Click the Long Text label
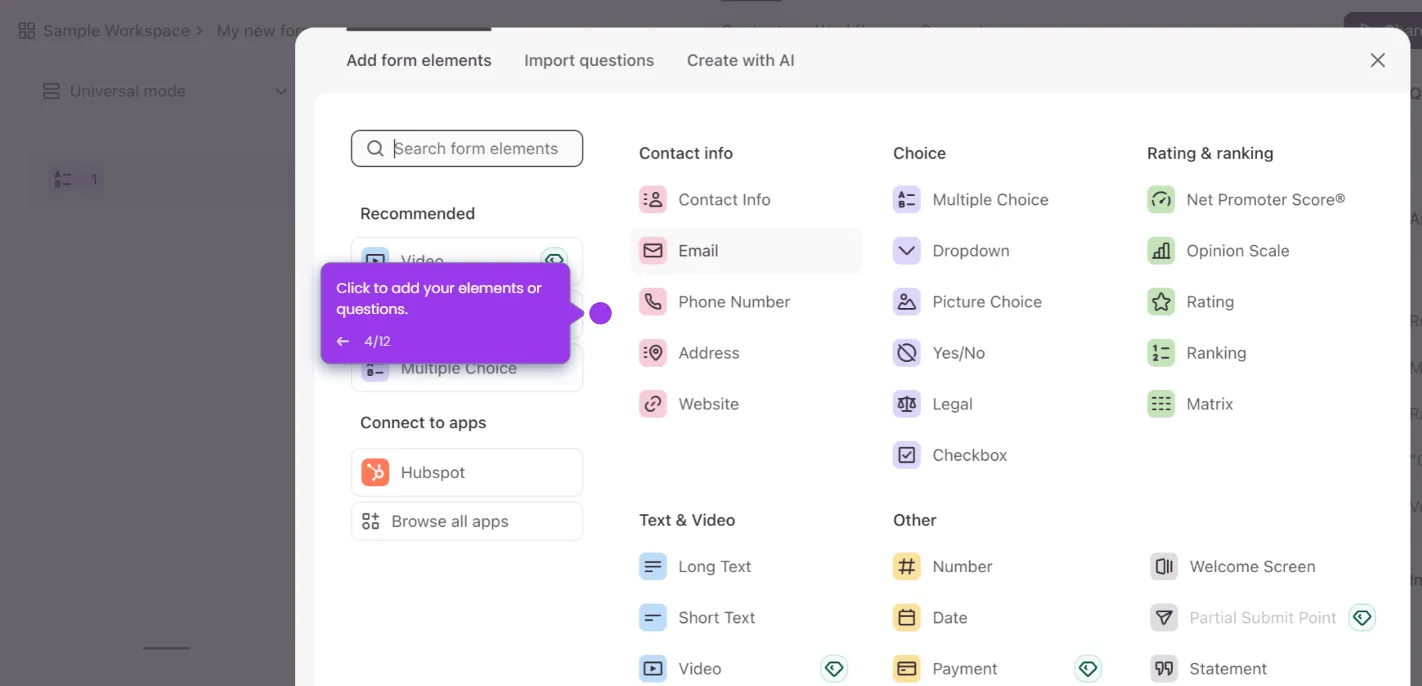This screenshot has width=1422, height=686. pyautogui.click(x=715, y=566)
